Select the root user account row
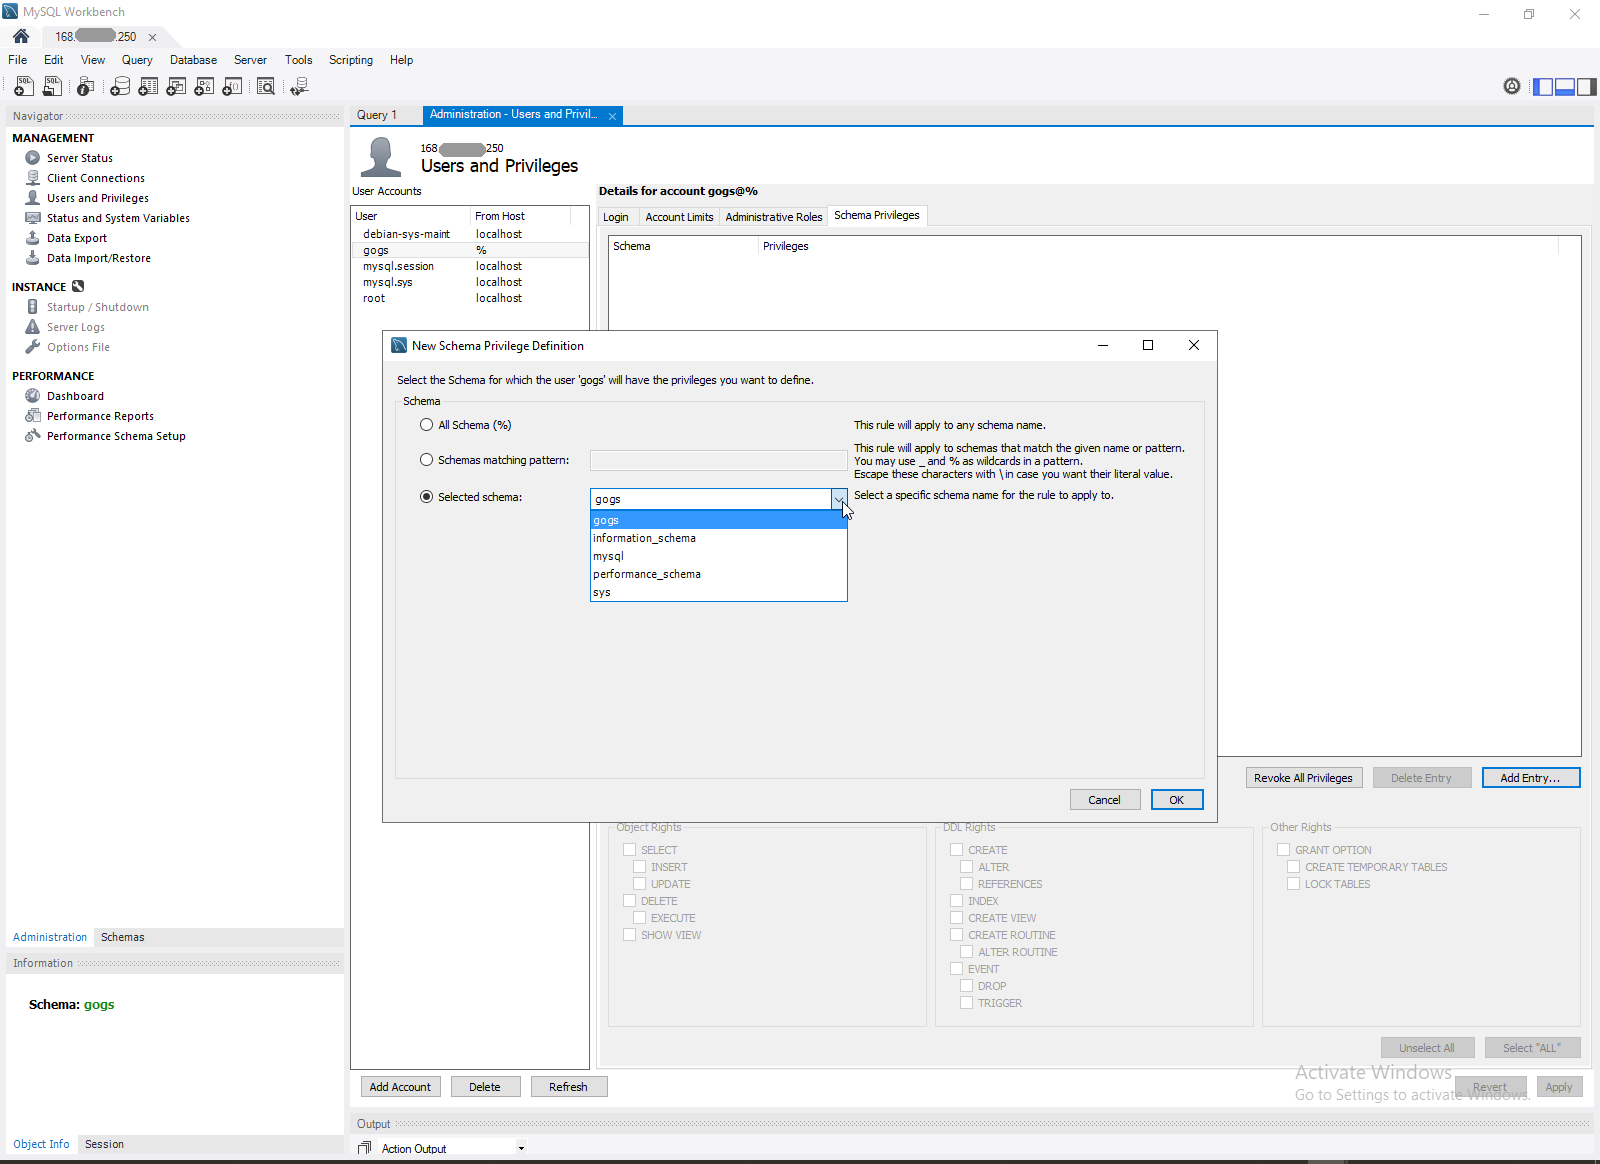The image size is (1600, 1164). pyautogui.click(x=470, y=298)
